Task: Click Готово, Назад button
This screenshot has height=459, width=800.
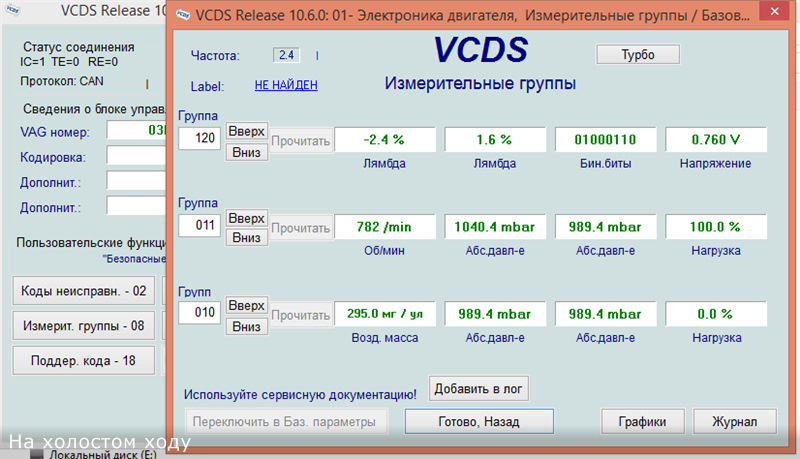Action: point(479,421)
